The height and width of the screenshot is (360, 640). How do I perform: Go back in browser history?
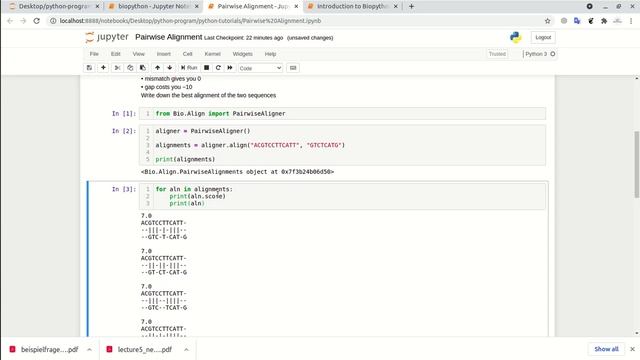(10, 21)
